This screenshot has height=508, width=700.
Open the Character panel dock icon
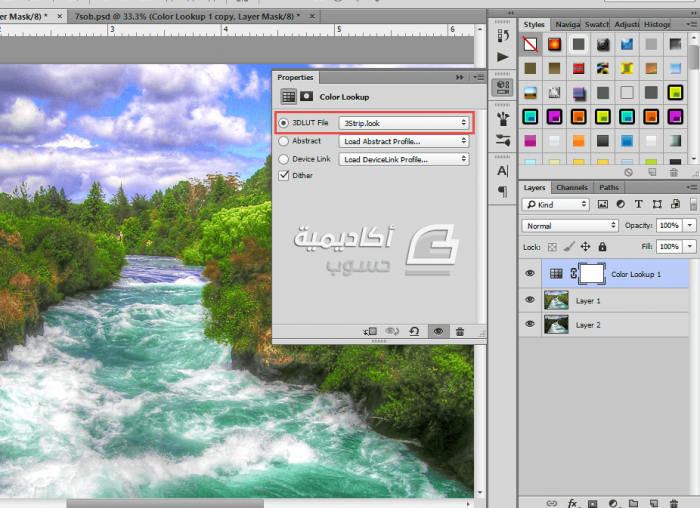(x=503, y=171)
